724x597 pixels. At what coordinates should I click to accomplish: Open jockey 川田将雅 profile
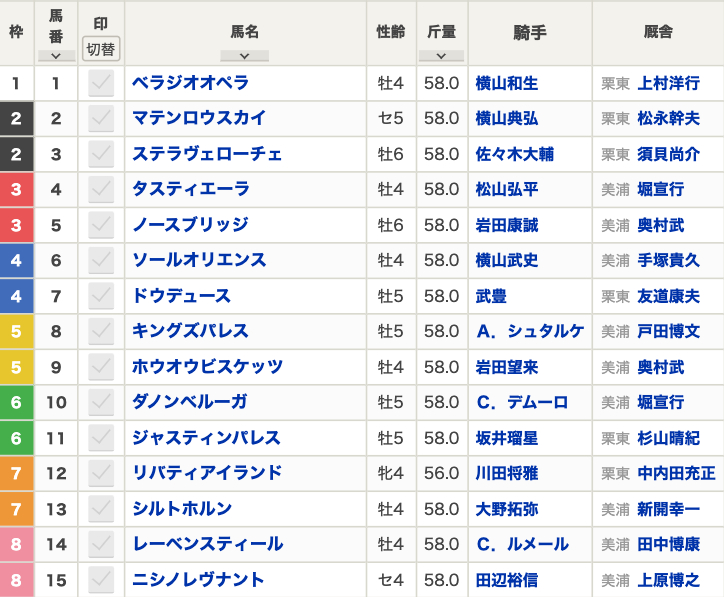coord(507,473)
